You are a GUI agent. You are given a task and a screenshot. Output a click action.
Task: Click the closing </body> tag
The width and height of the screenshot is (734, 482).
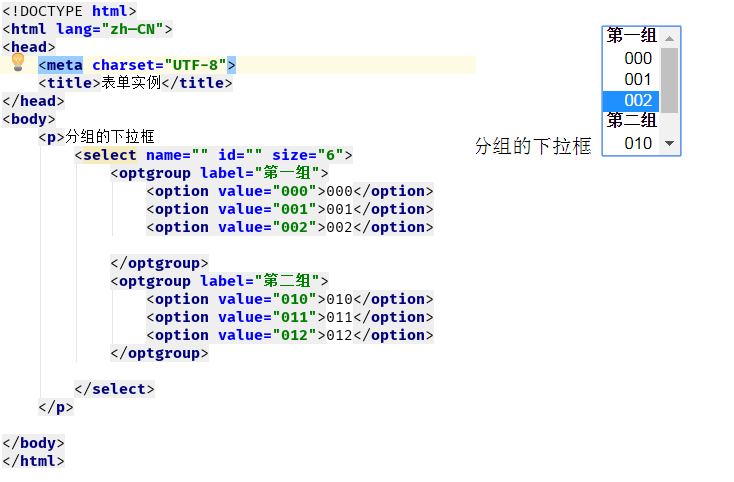click(33, 443)
